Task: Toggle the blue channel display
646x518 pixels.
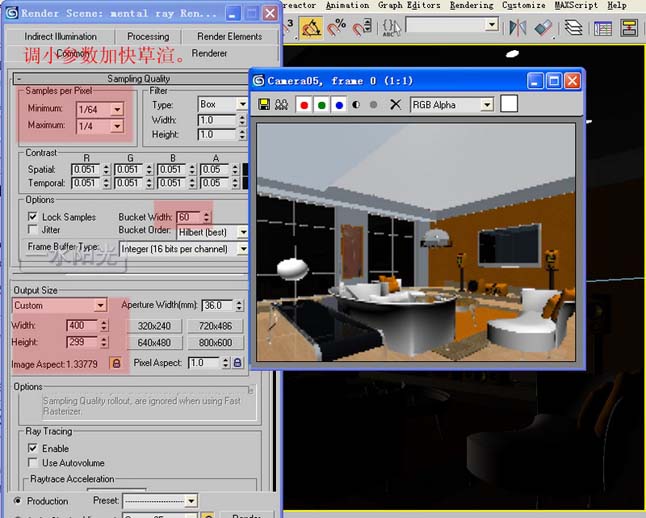Action: click(x=339, y=105)
